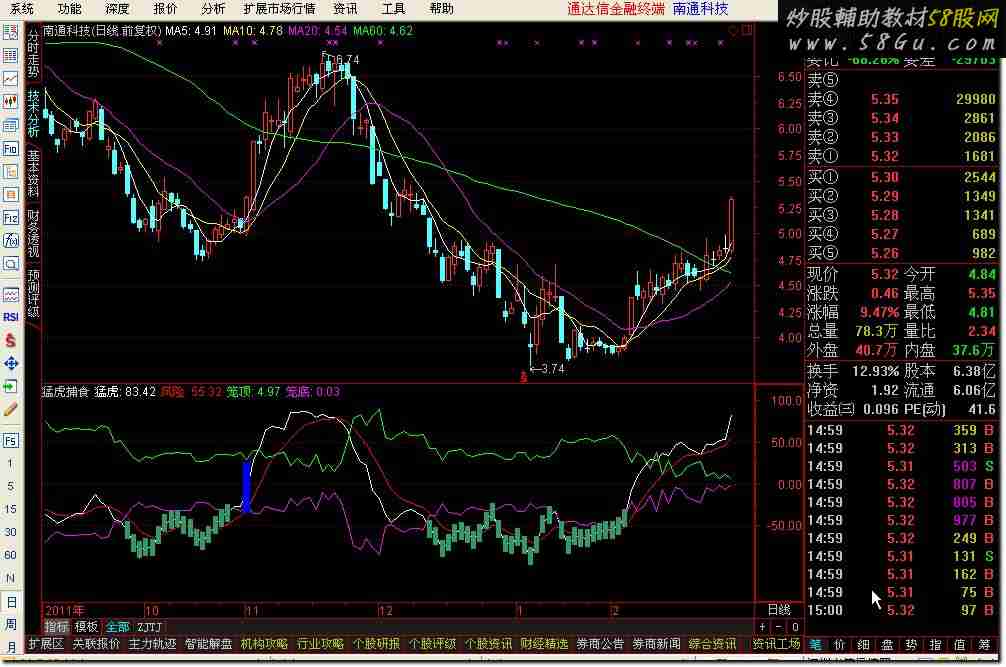Open the 分析 menu
Screen dimensions: 1006x667
click(x=213, y=9)
